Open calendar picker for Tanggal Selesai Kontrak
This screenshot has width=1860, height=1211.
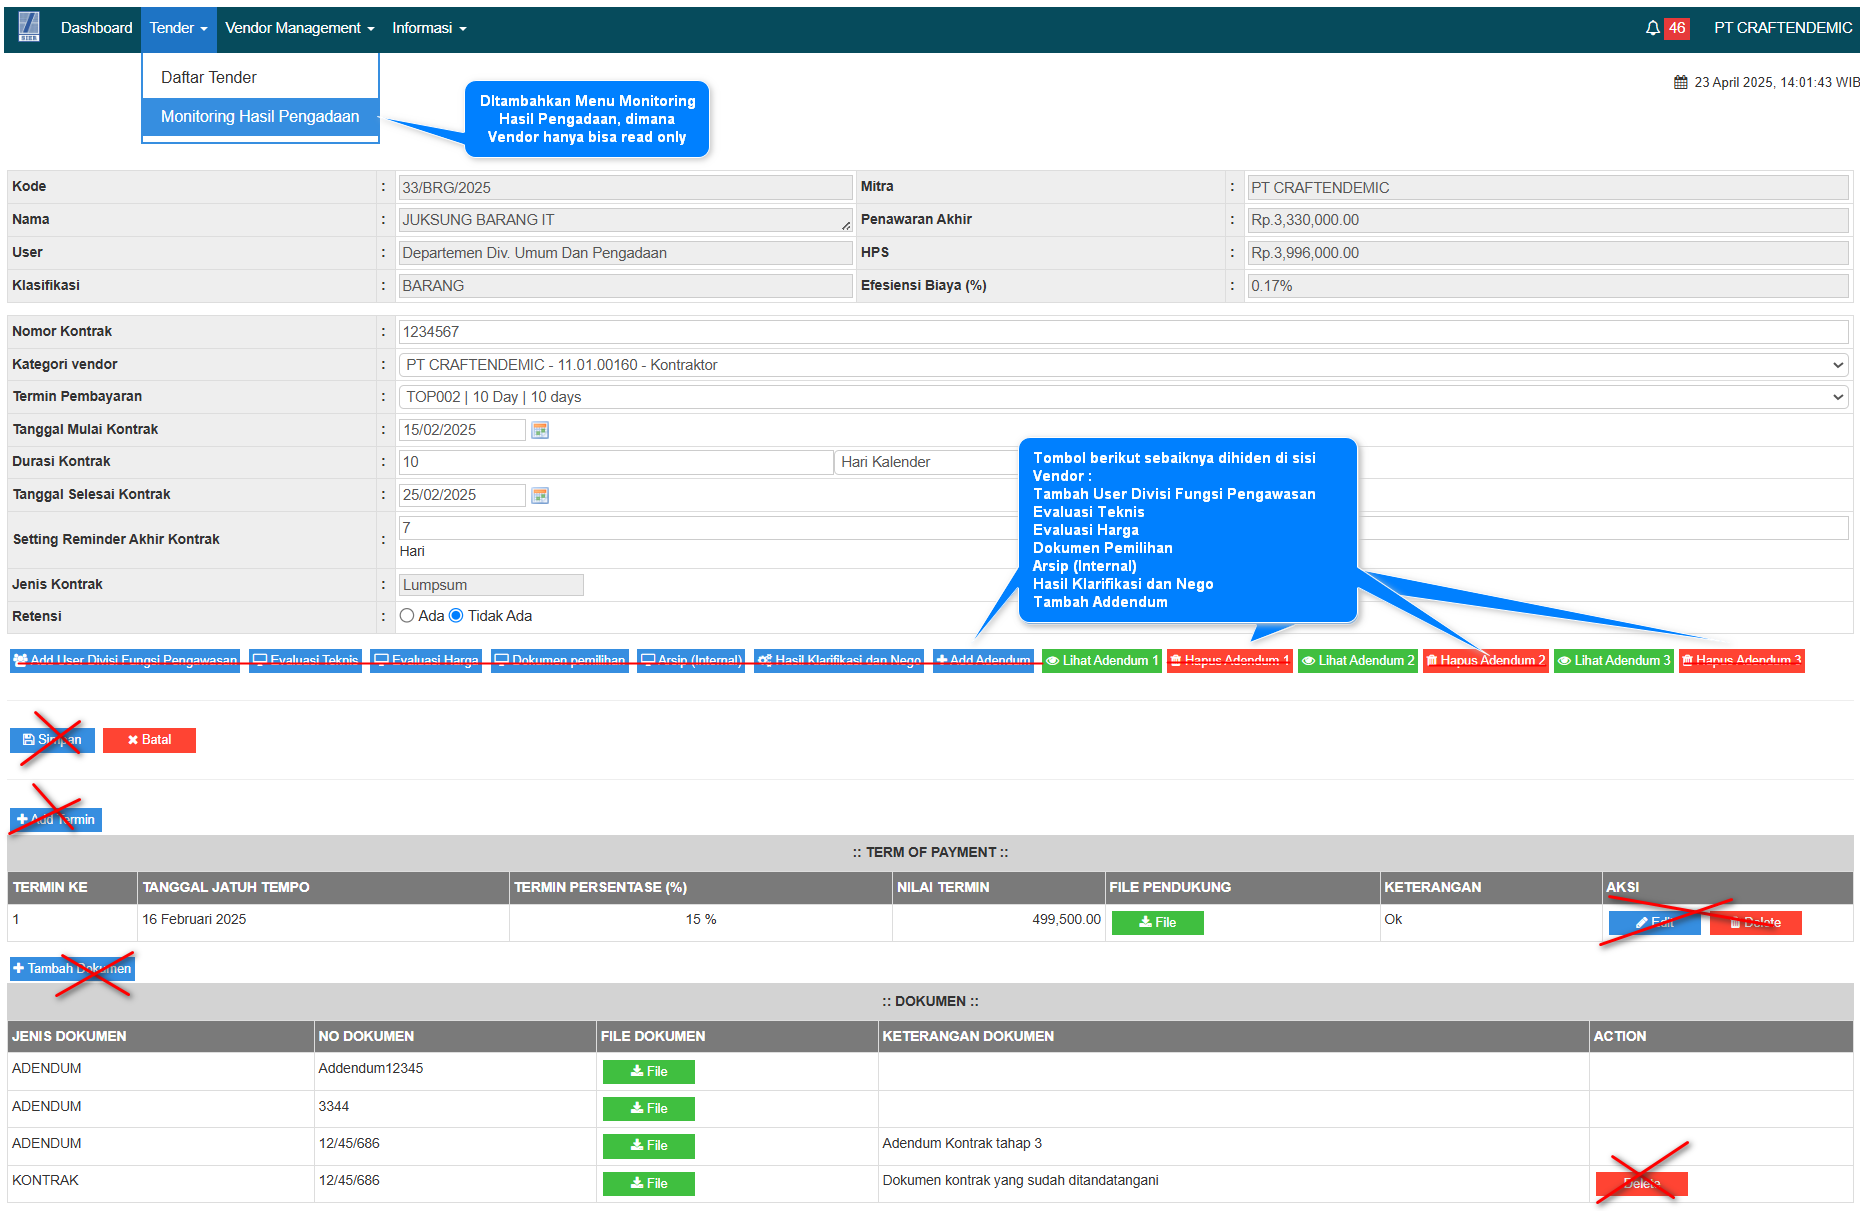point(540,495)
